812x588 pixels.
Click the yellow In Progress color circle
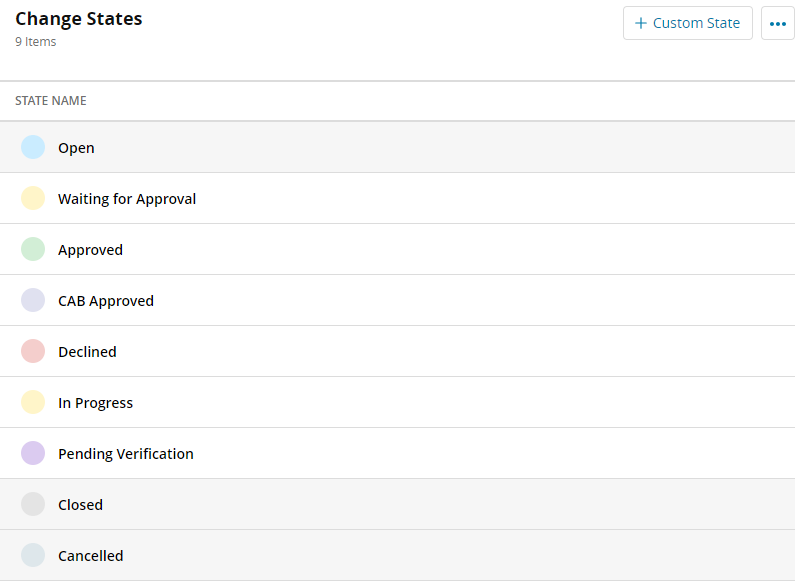click(x=33, y=403)
